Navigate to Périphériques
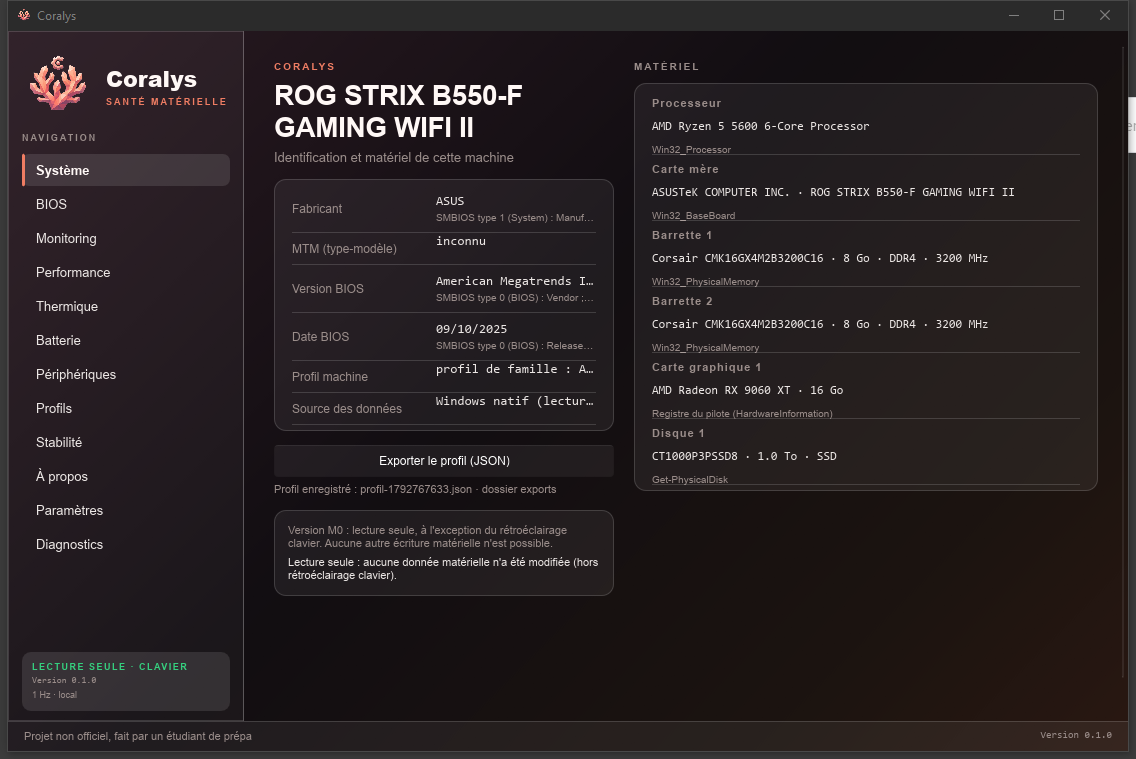 click(126, 374)
